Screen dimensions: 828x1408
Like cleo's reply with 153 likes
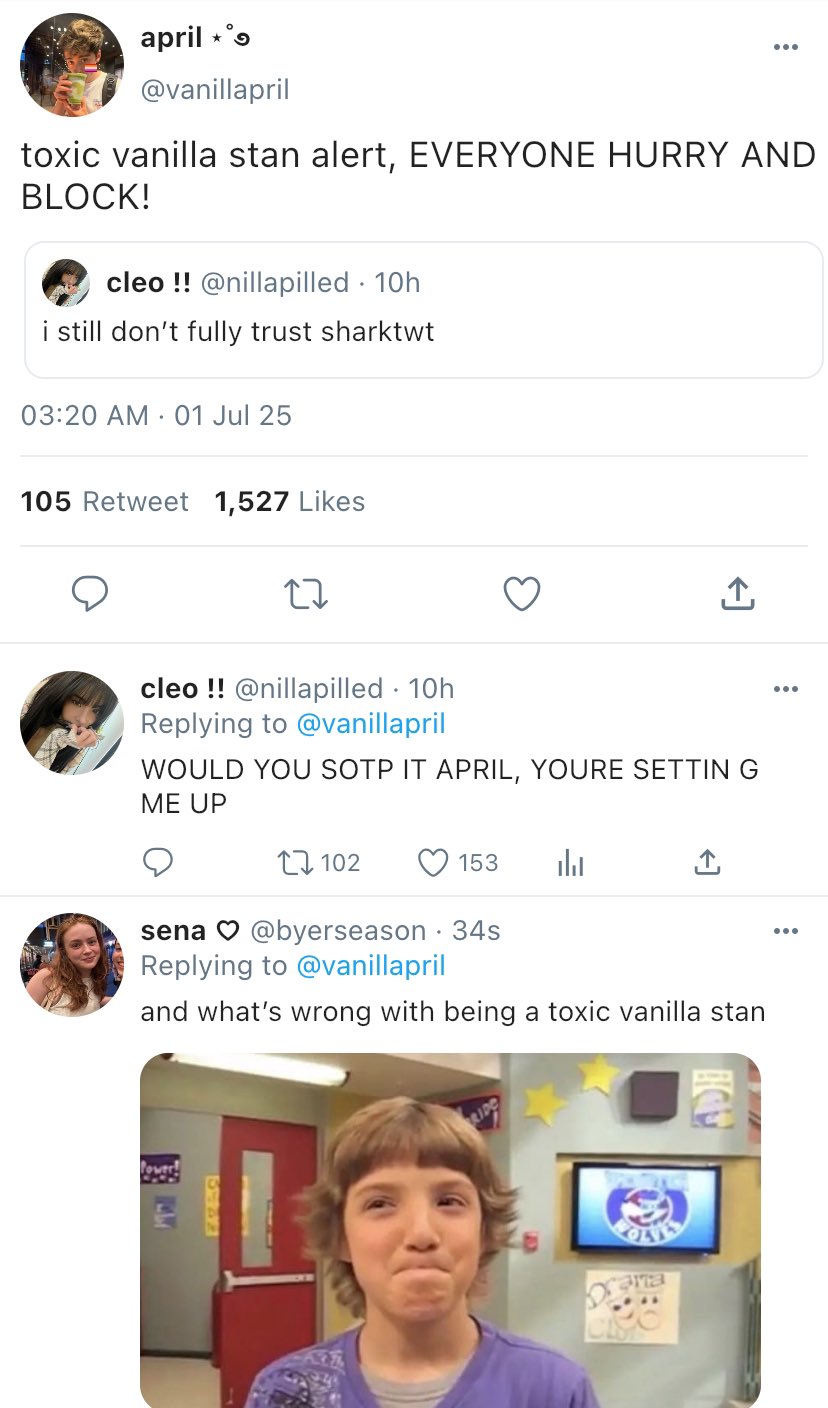(433, 862)
